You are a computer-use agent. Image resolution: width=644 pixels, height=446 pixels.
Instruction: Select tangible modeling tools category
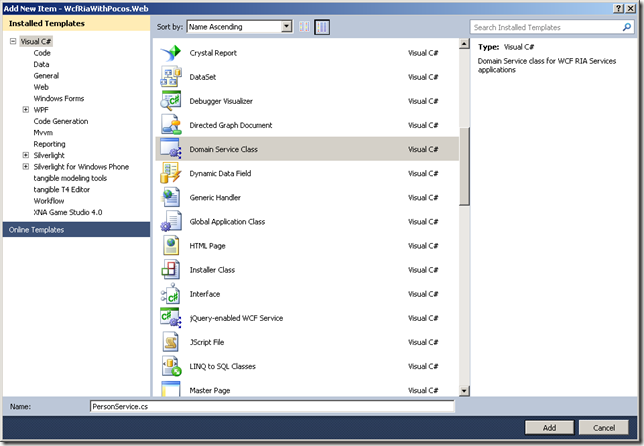(x=70, y=178)
